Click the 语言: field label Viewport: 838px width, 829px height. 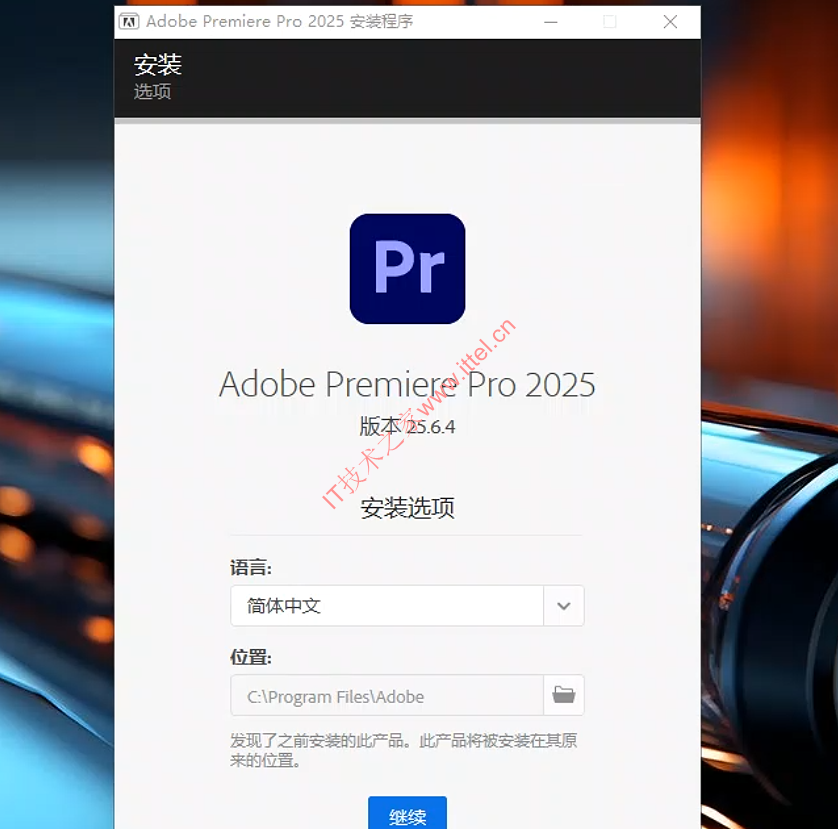[x=251, y=568]
